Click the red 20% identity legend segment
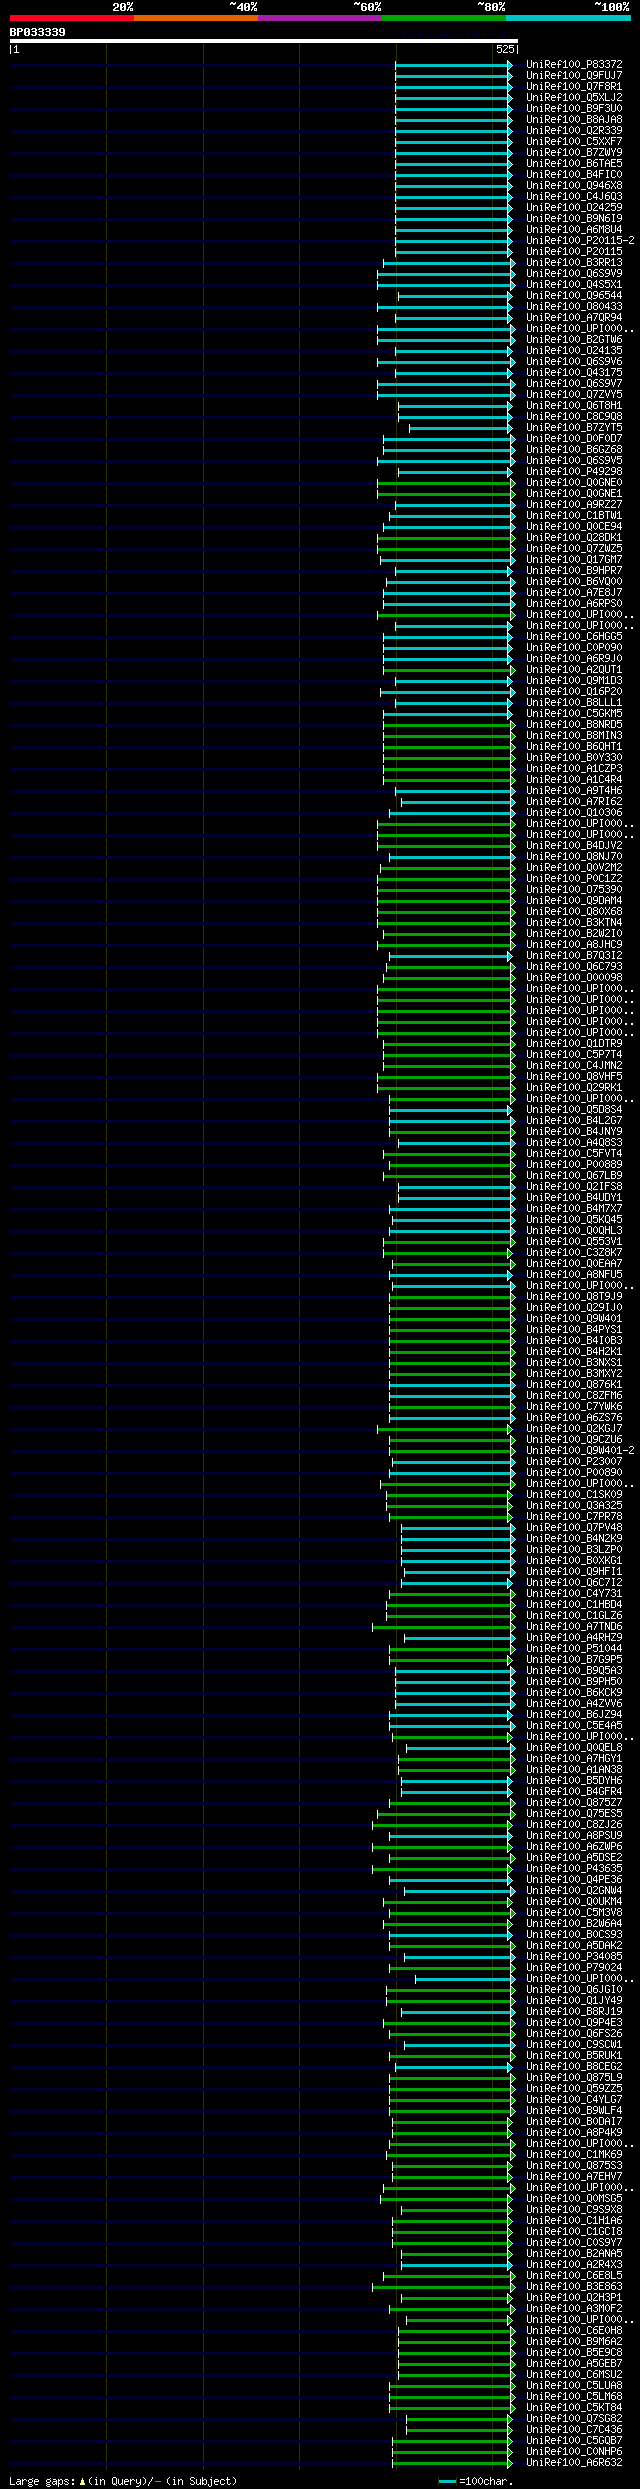This screenshot has height=2489, width=640. pos(71,18)
